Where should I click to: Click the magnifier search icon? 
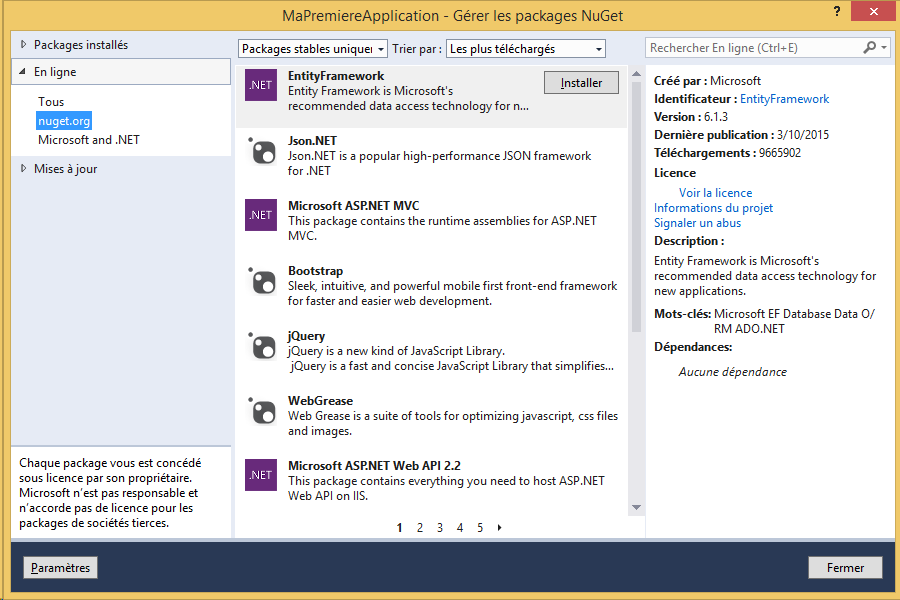(870, 48)
